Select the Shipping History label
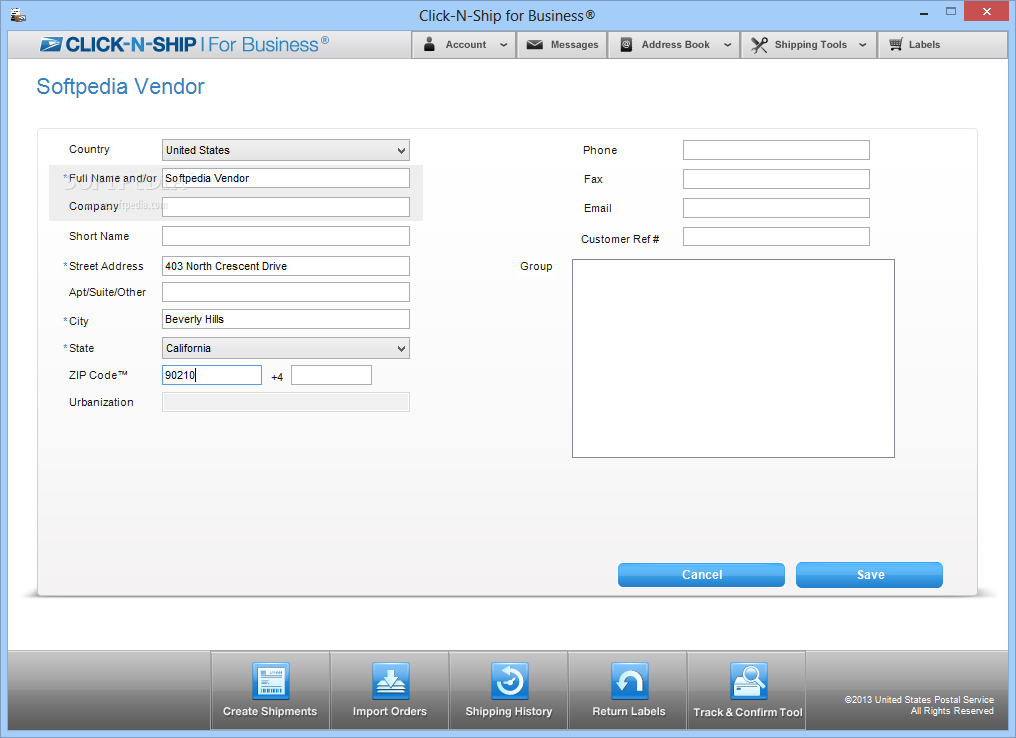The image size is (1016, 738). click(509, 711)
